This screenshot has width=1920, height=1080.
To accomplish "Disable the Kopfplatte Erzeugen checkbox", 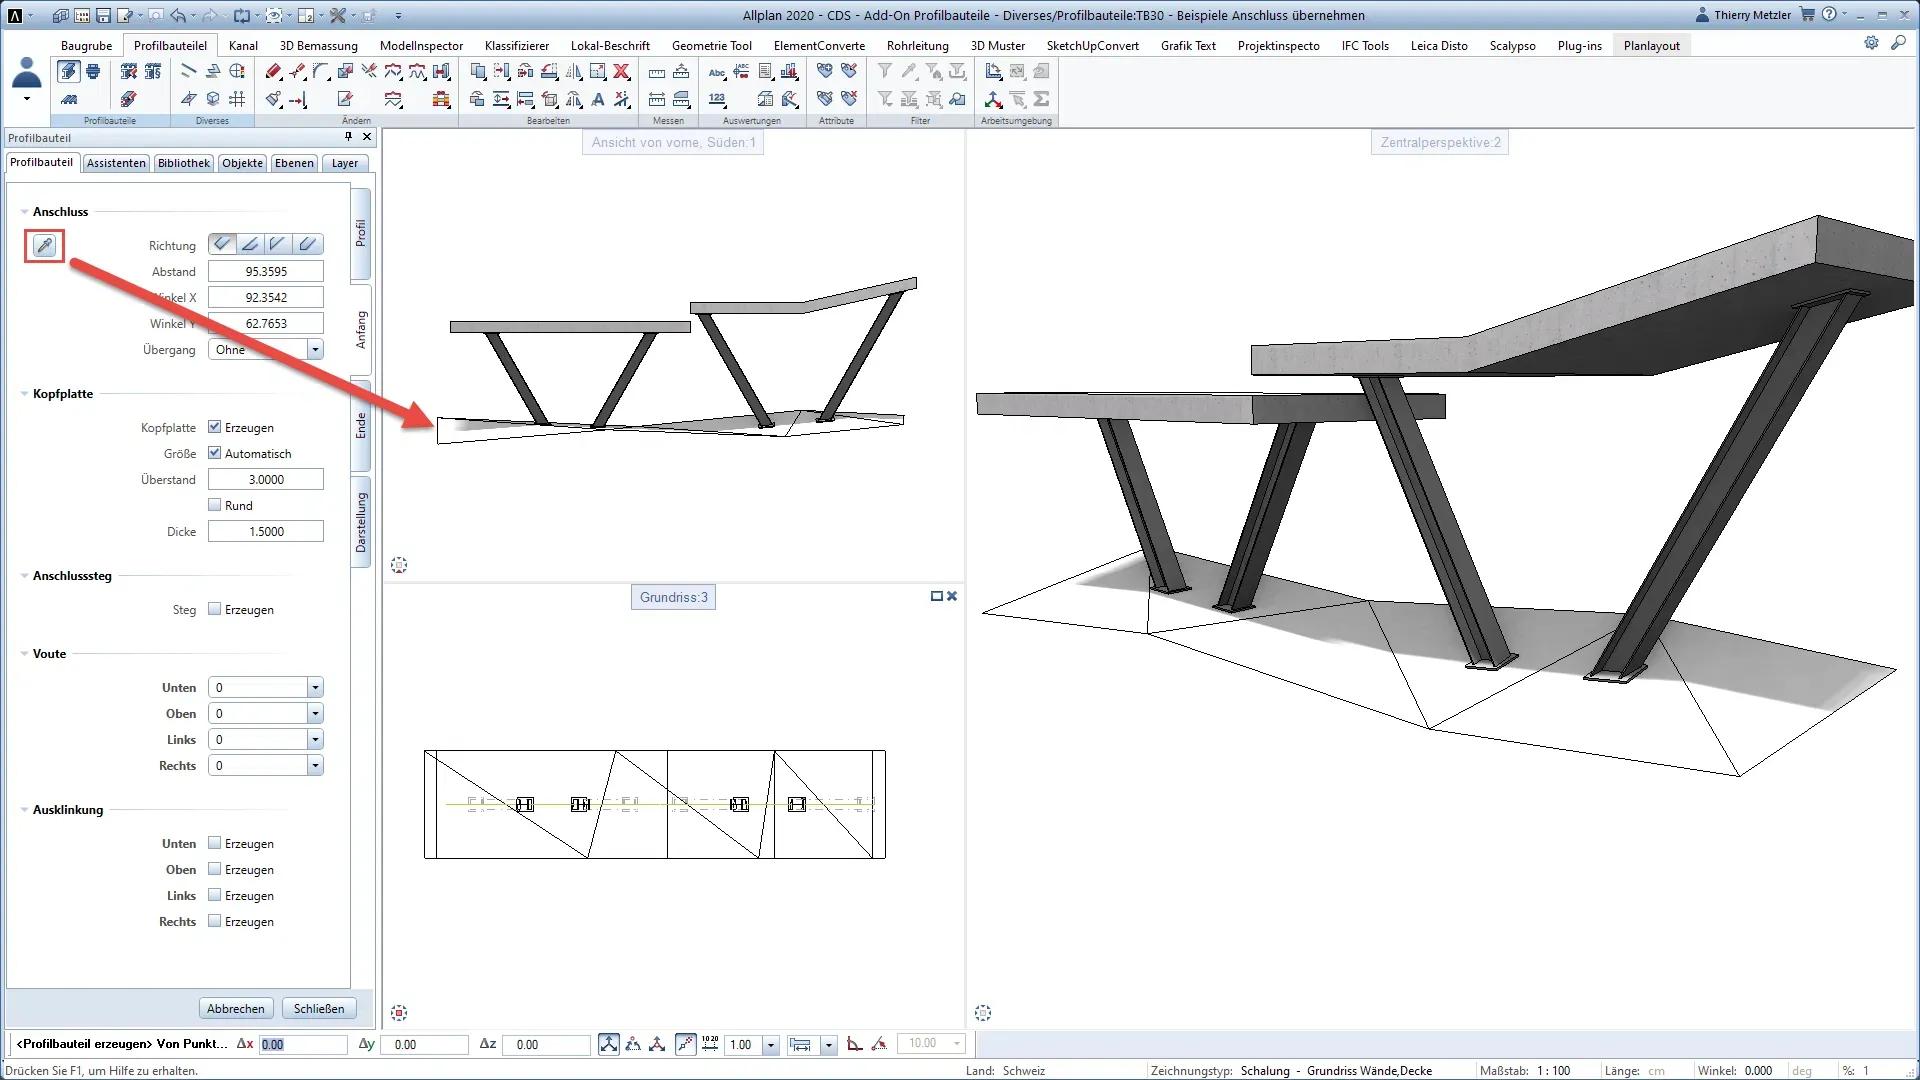I will click(214, 426).
